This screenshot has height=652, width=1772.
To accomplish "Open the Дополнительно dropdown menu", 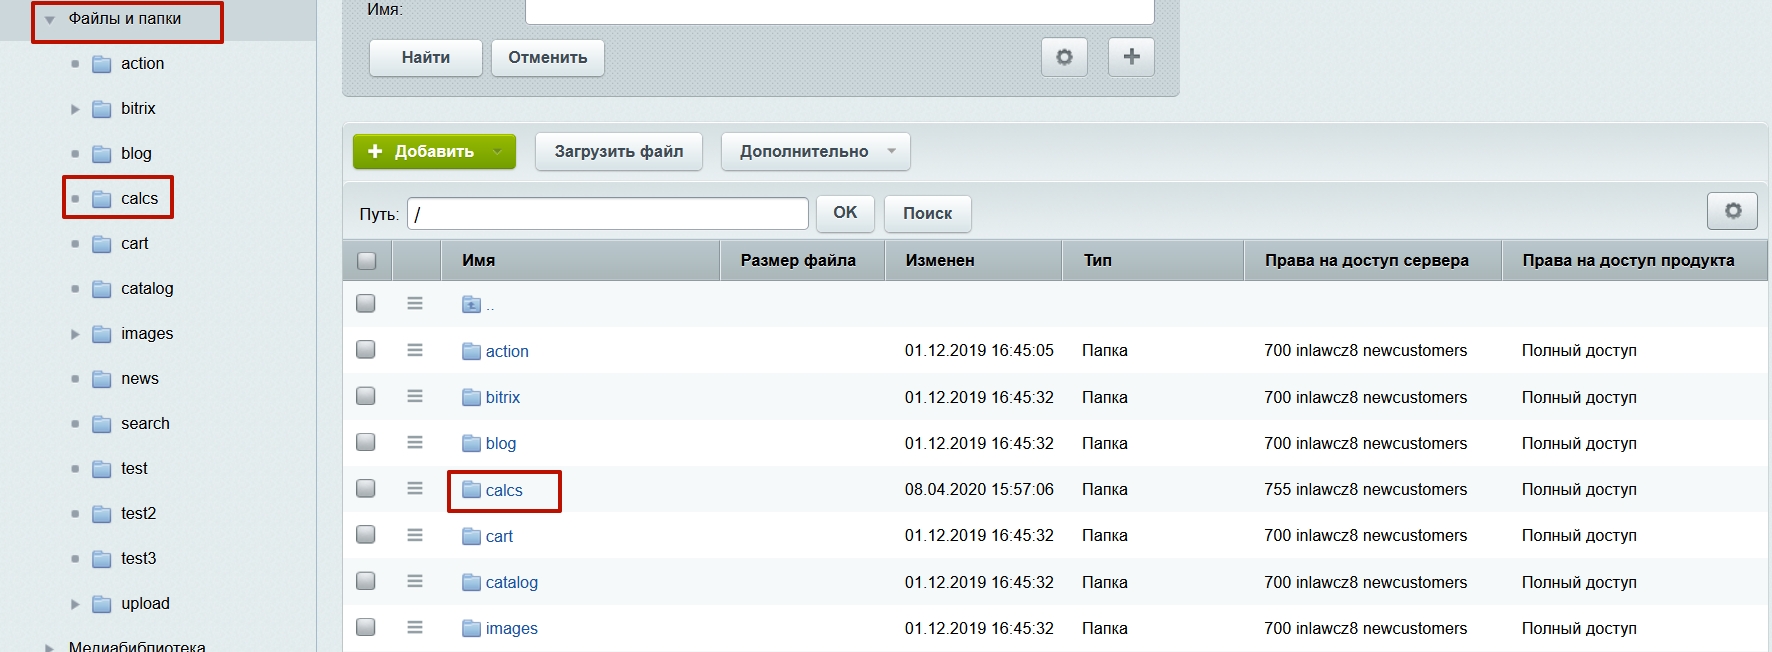I will 815,152.
